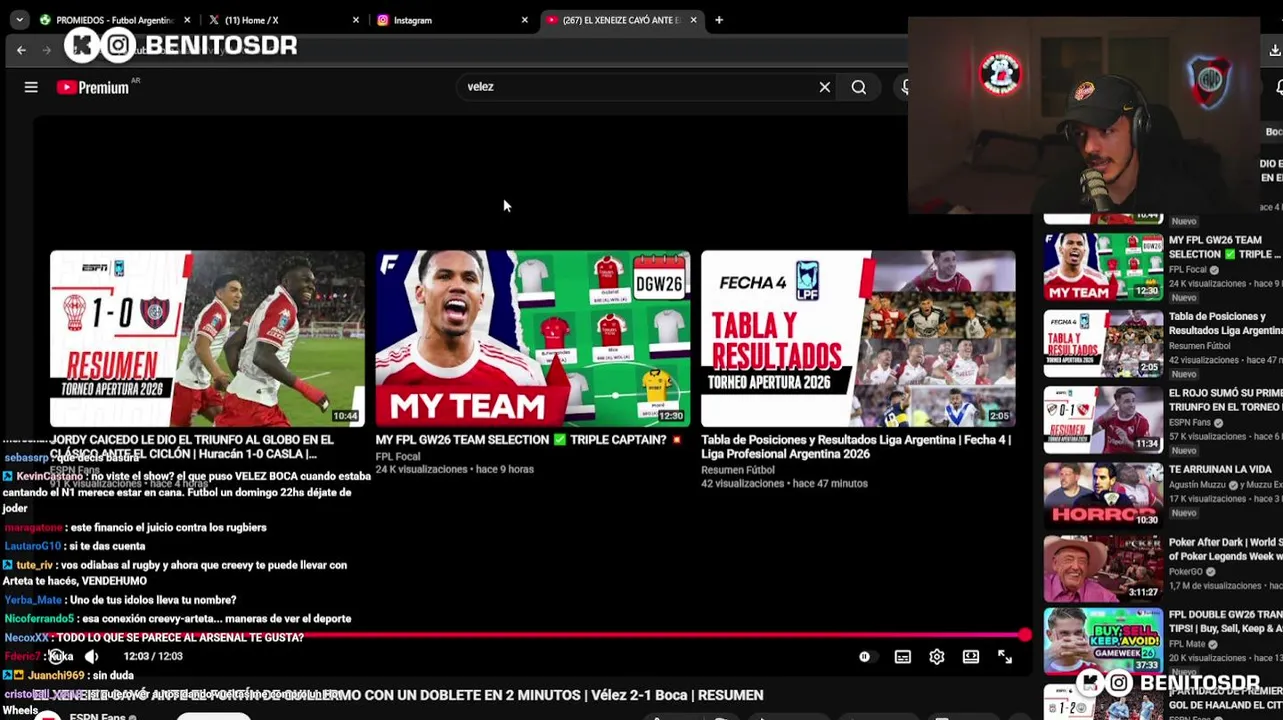Switch to the (11) Home / X tab
This screenshot has height=720, width=1283.
coord(282,20)
